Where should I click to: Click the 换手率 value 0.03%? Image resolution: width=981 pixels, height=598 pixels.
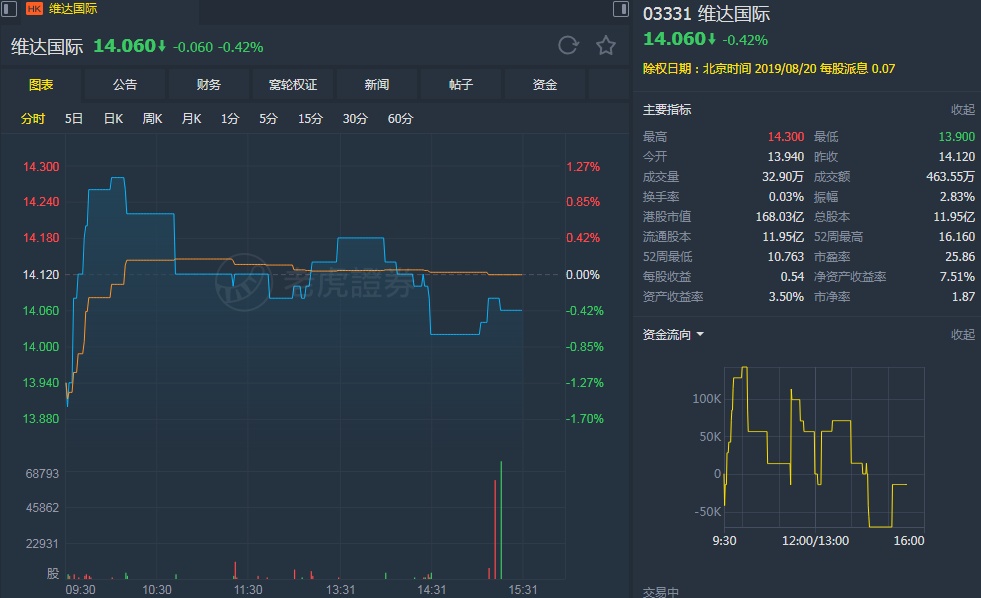pyautogui.click(x=786, y=196)
